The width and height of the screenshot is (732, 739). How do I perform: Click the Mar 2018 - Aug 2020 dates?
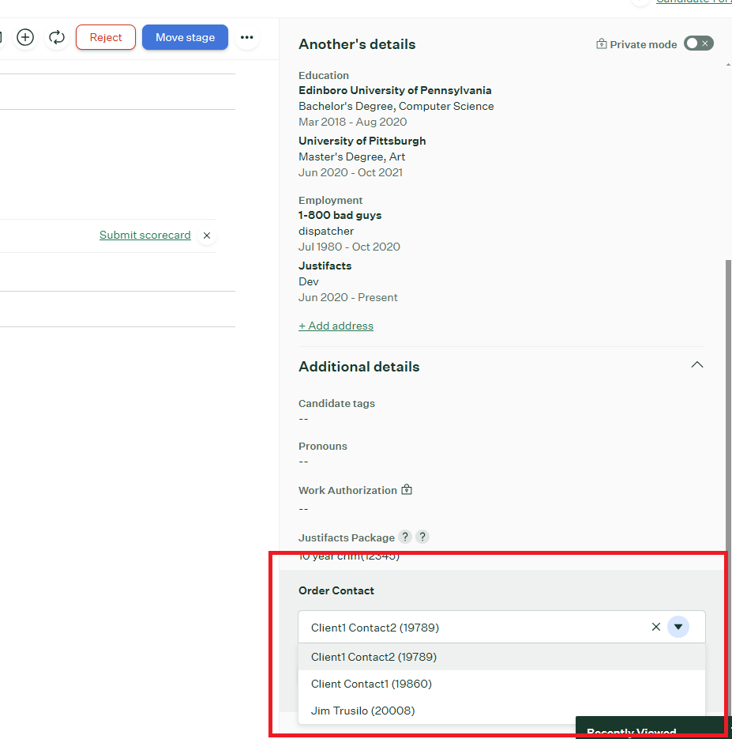pos(353,122)
